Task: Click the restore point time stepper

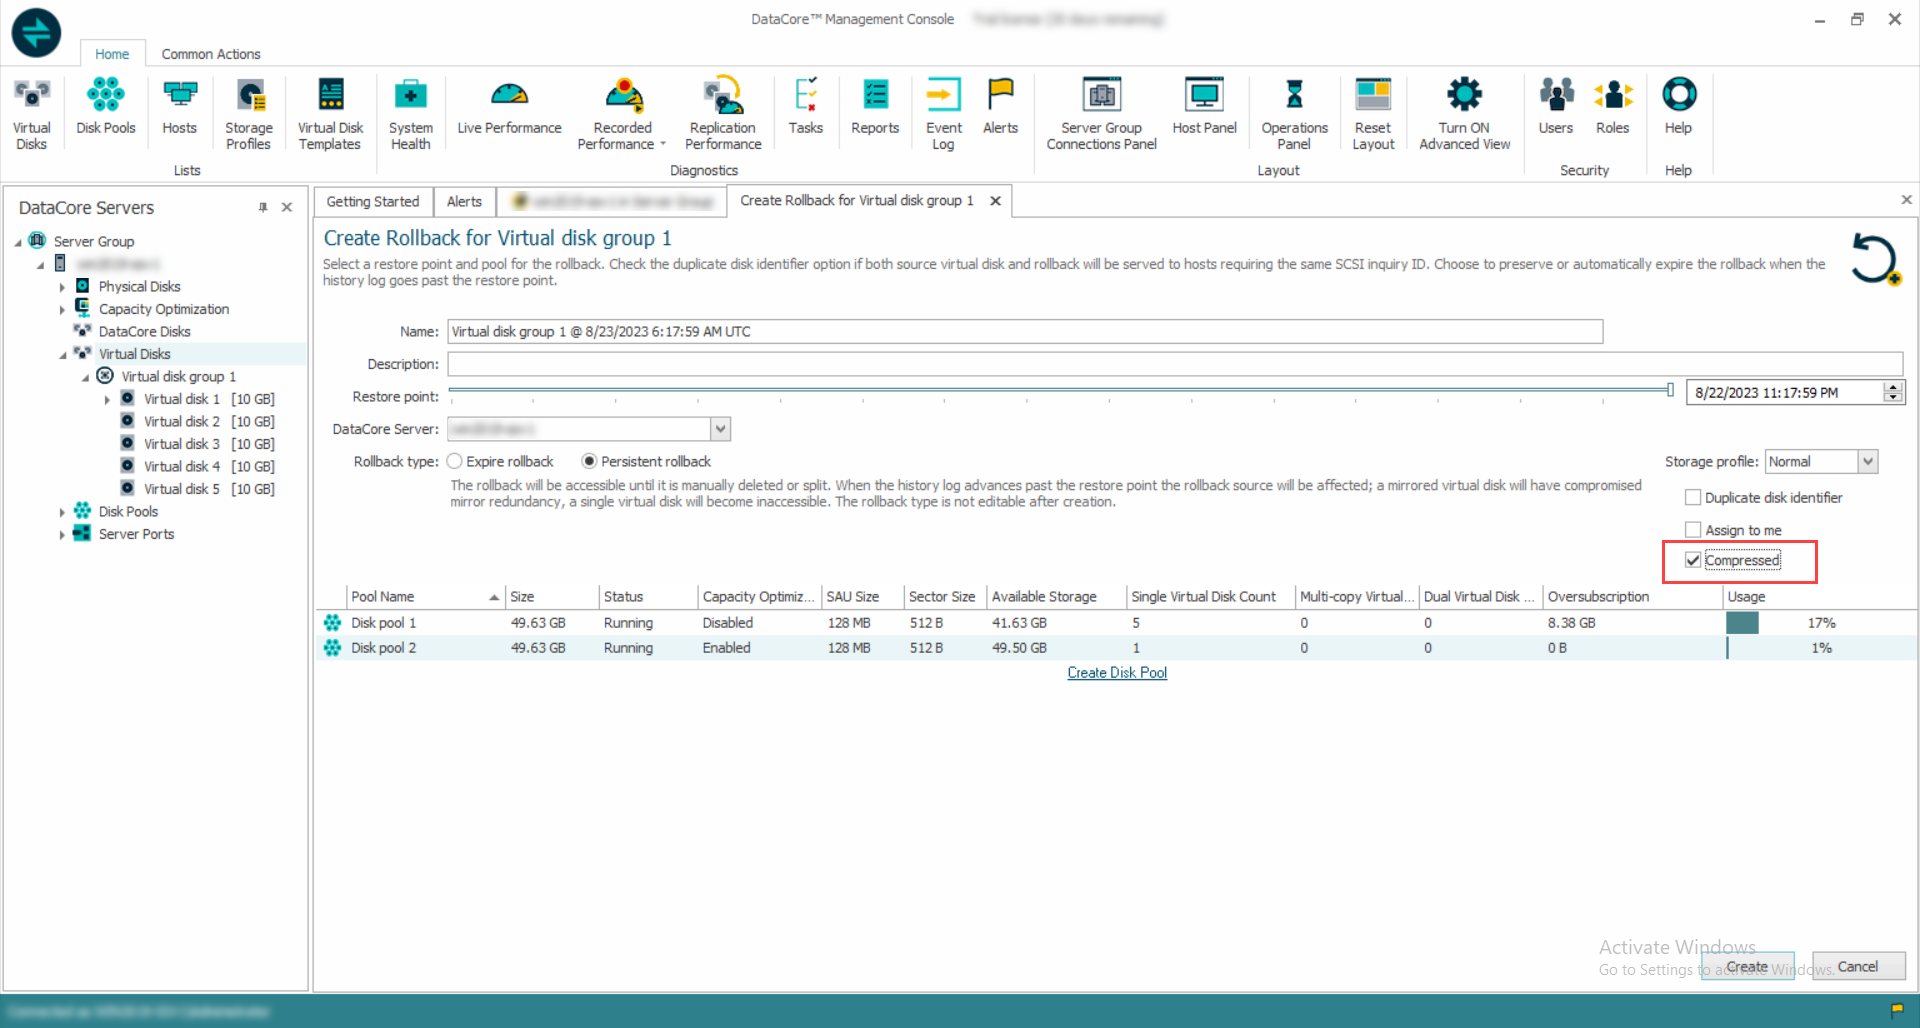Action: pyautogui.click(x=1892, y=392)
